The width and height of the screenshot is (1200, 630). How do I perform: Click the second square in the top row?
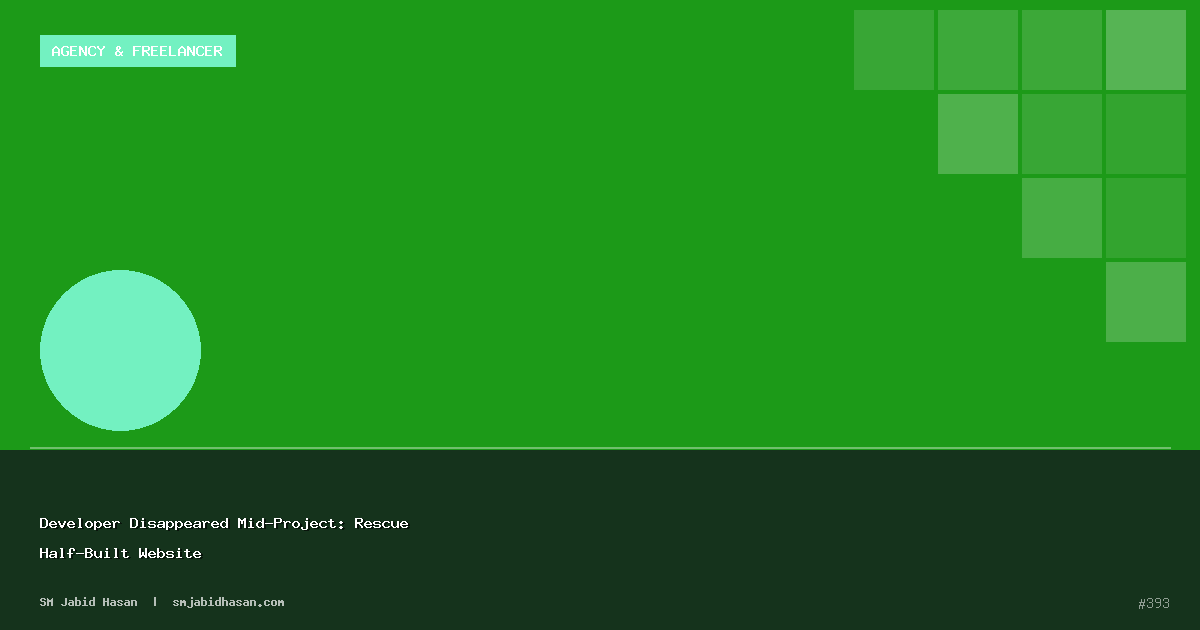tap(978, 50)
